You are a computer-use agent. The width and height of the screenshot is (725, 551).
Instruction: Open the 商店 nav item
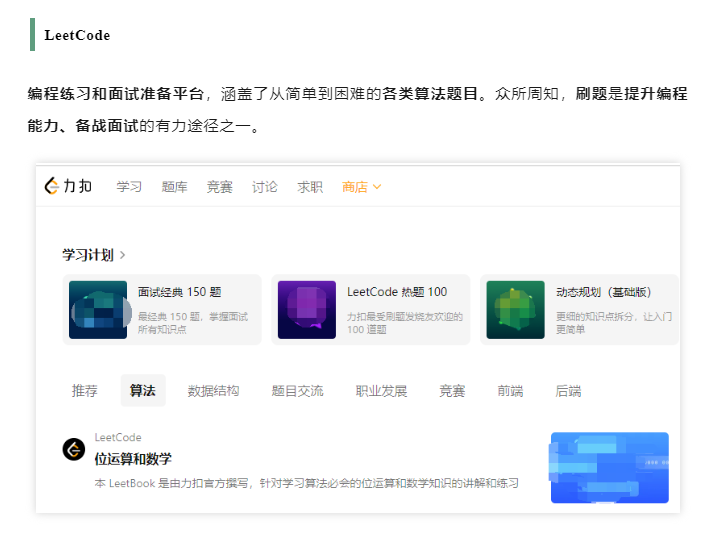(355, 187)
